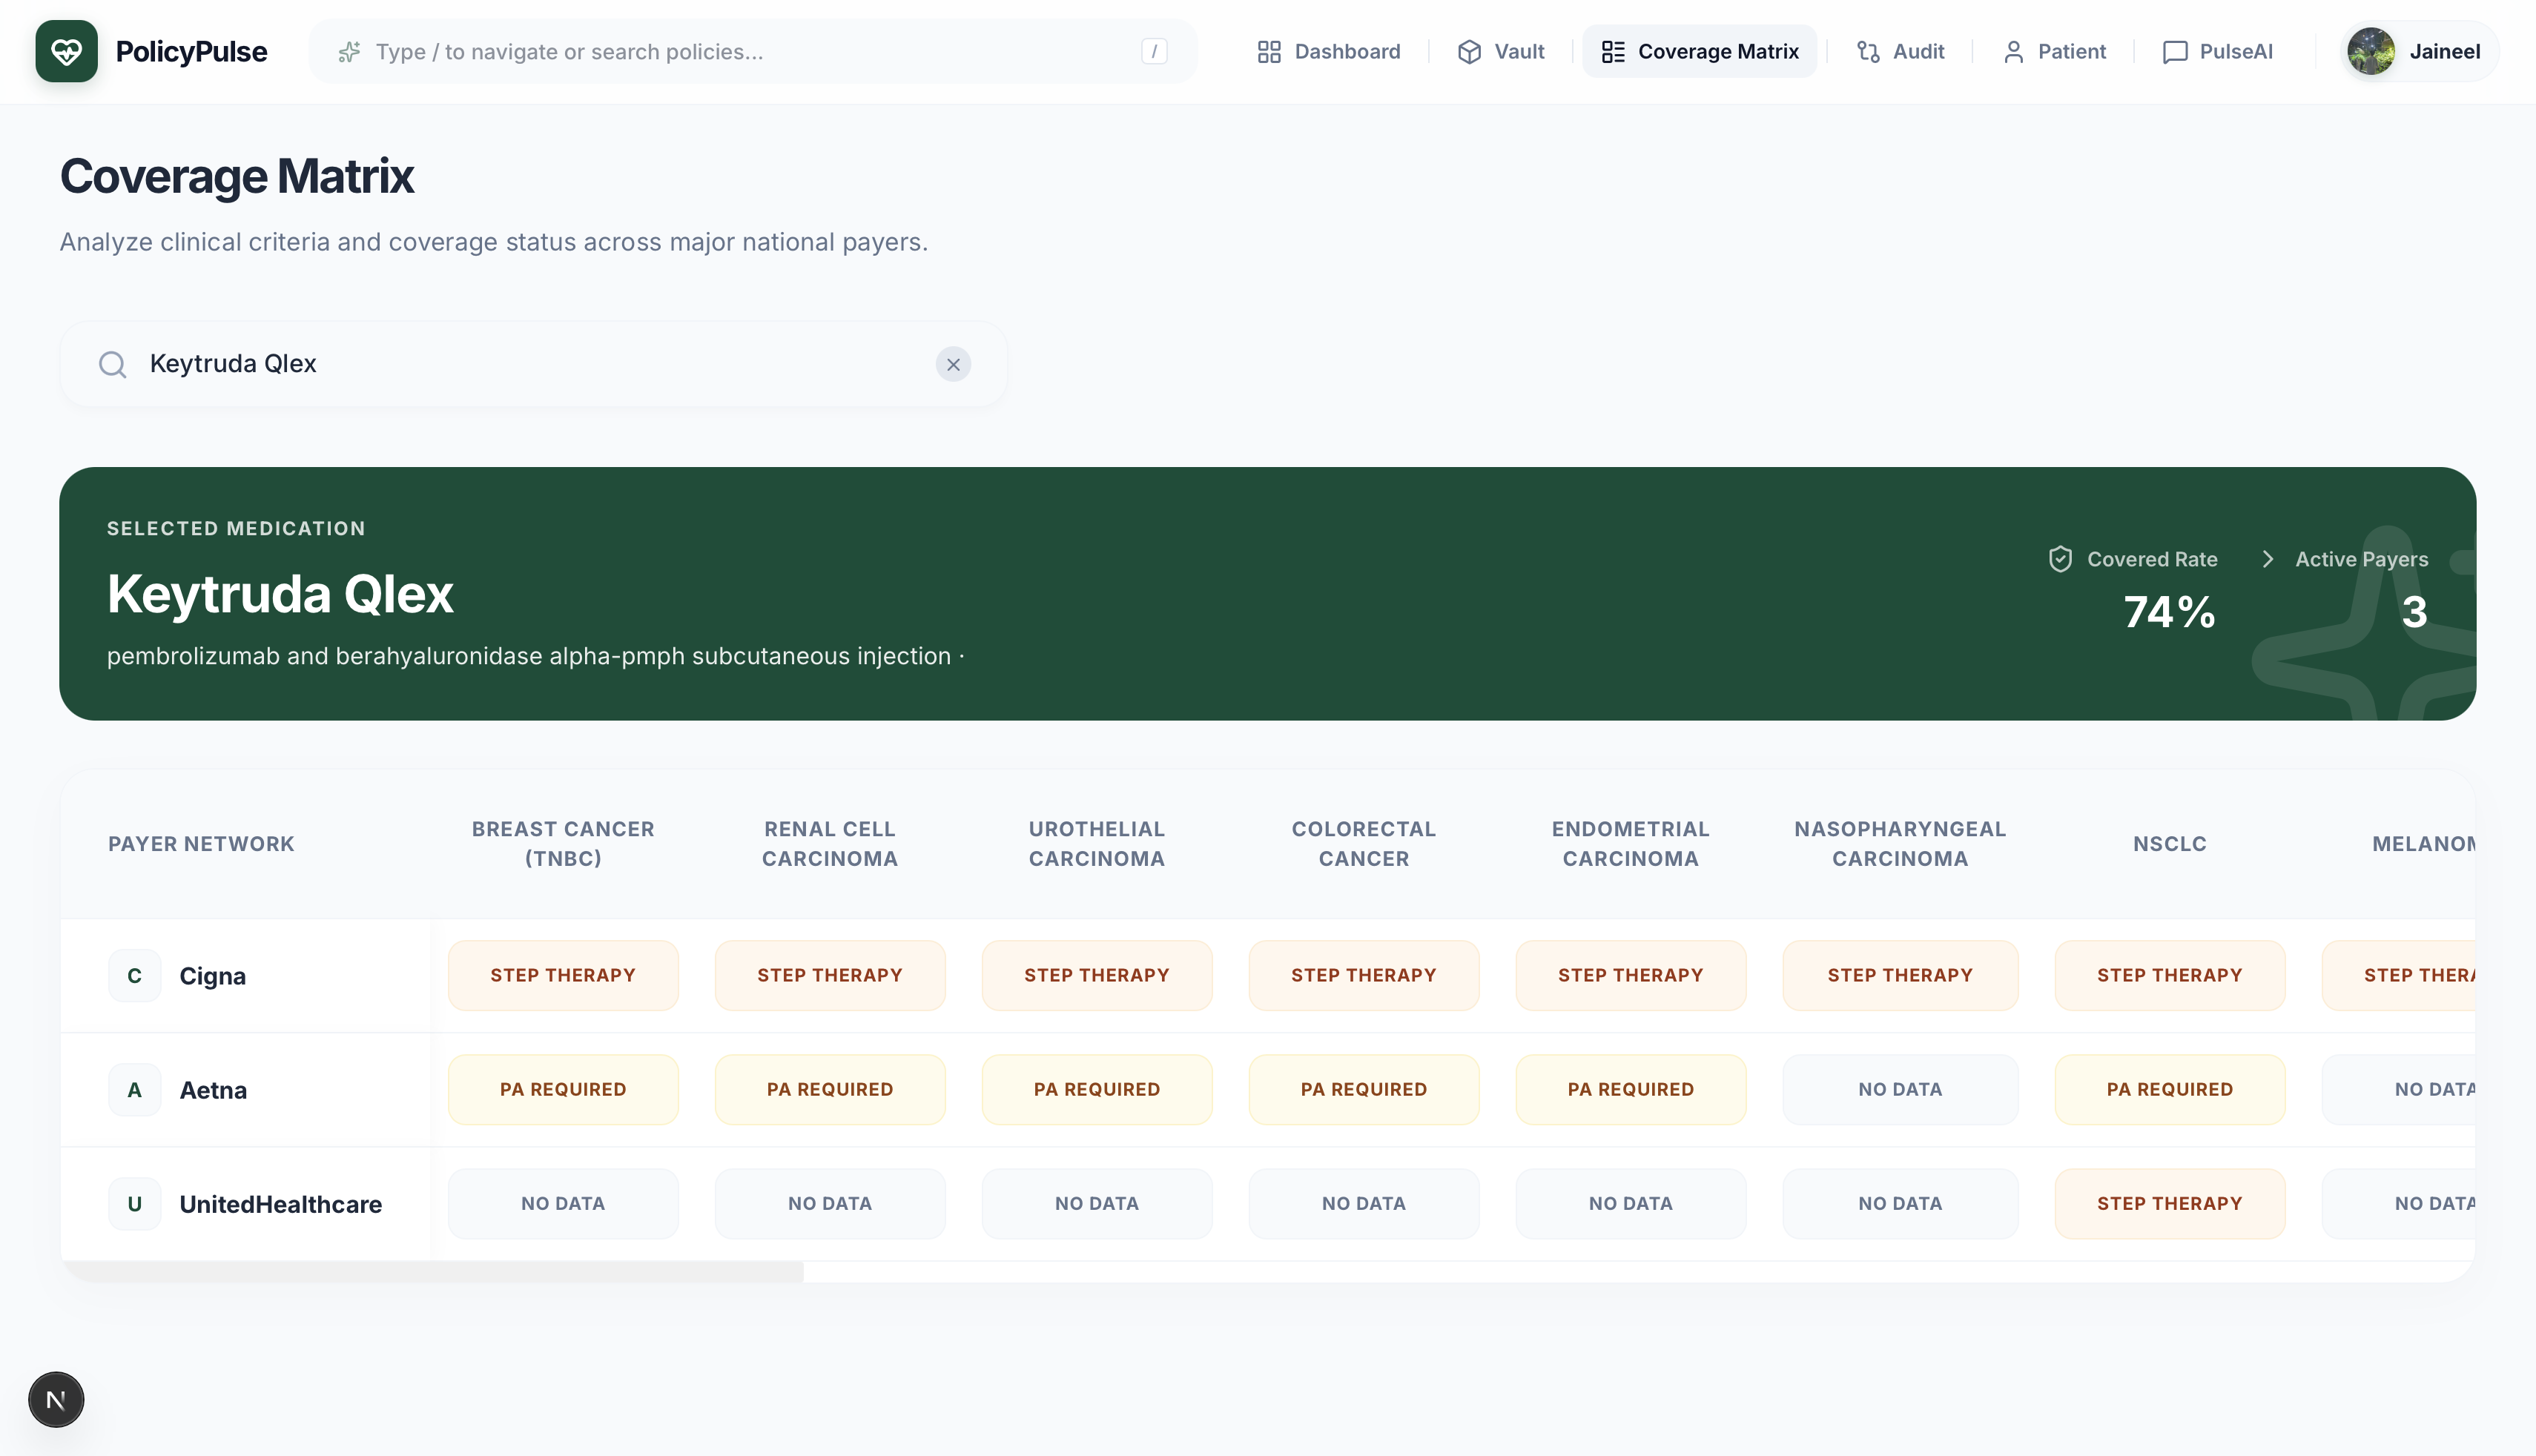2536x1456 pixels.
Task: Click the magnifier icon in medication search
Action: (x=113, y=364)
